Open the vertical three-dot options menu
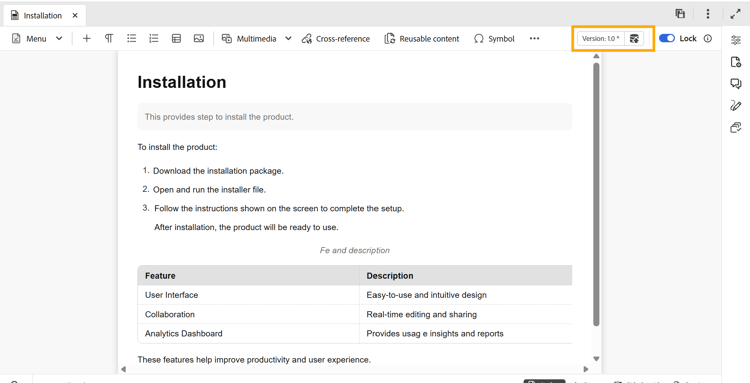 pos(707,14)
